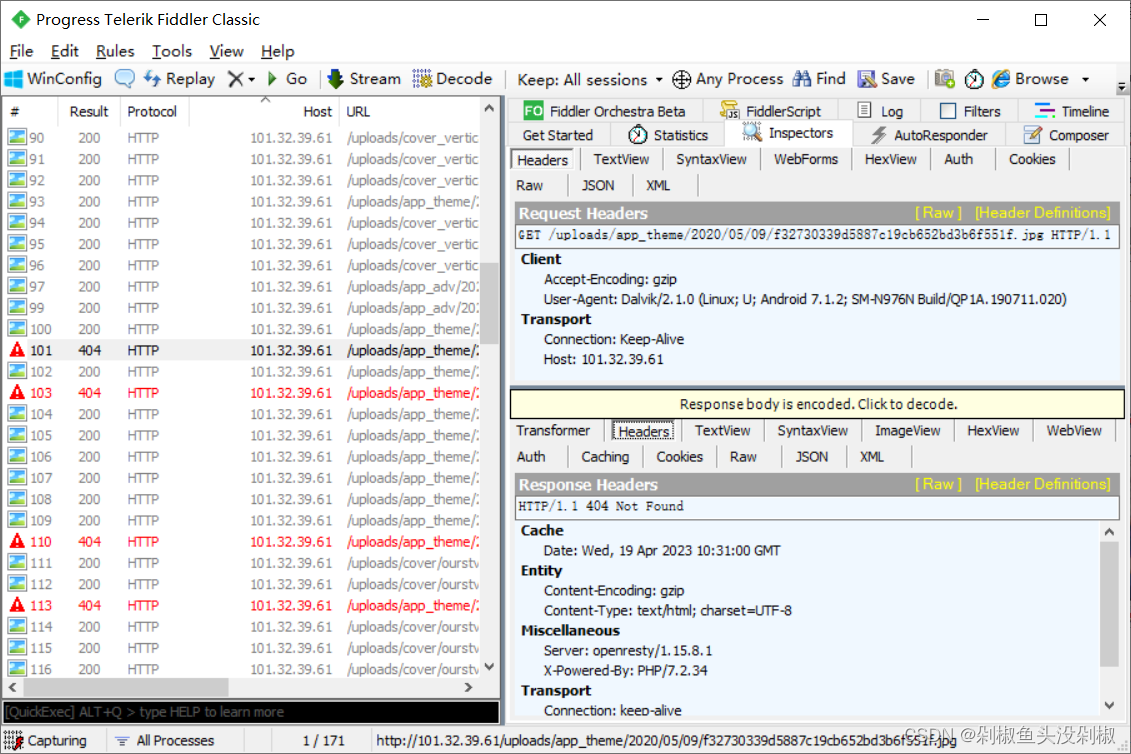
Task: Click Header Definitions link in Response Headers
Action: 1043,484
